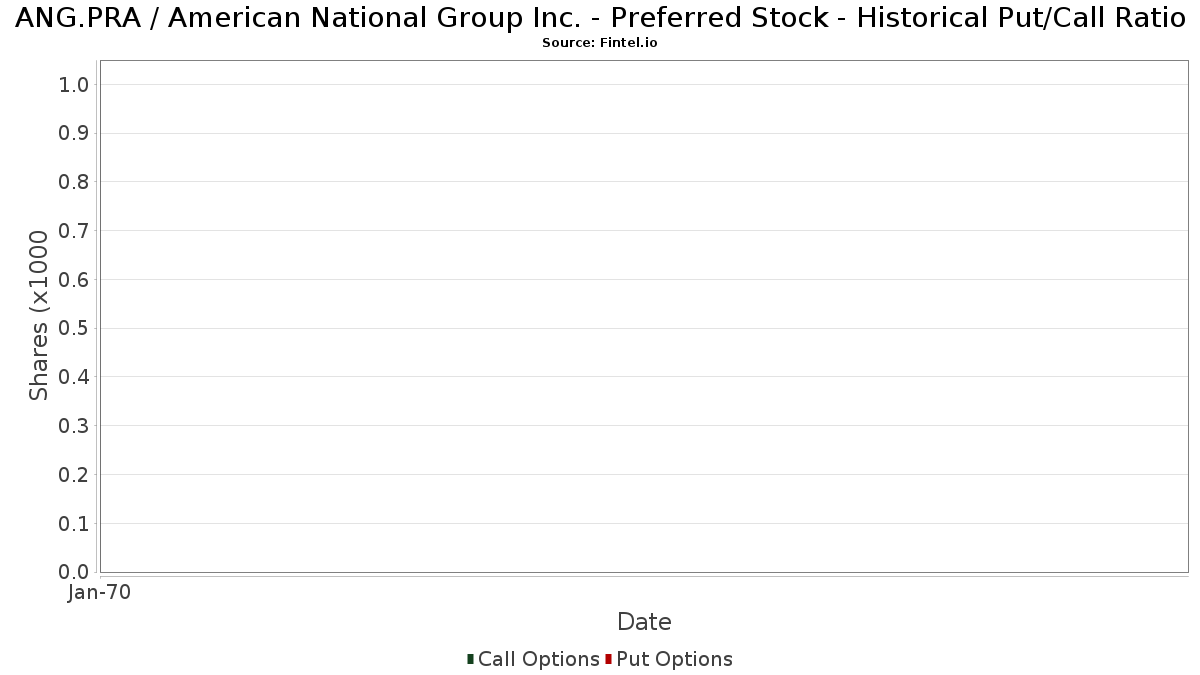The height and width of the screenshot is (675, 1200).
Task: Choose the 0.2 y-axis tick label
Action: click(74, 475)
